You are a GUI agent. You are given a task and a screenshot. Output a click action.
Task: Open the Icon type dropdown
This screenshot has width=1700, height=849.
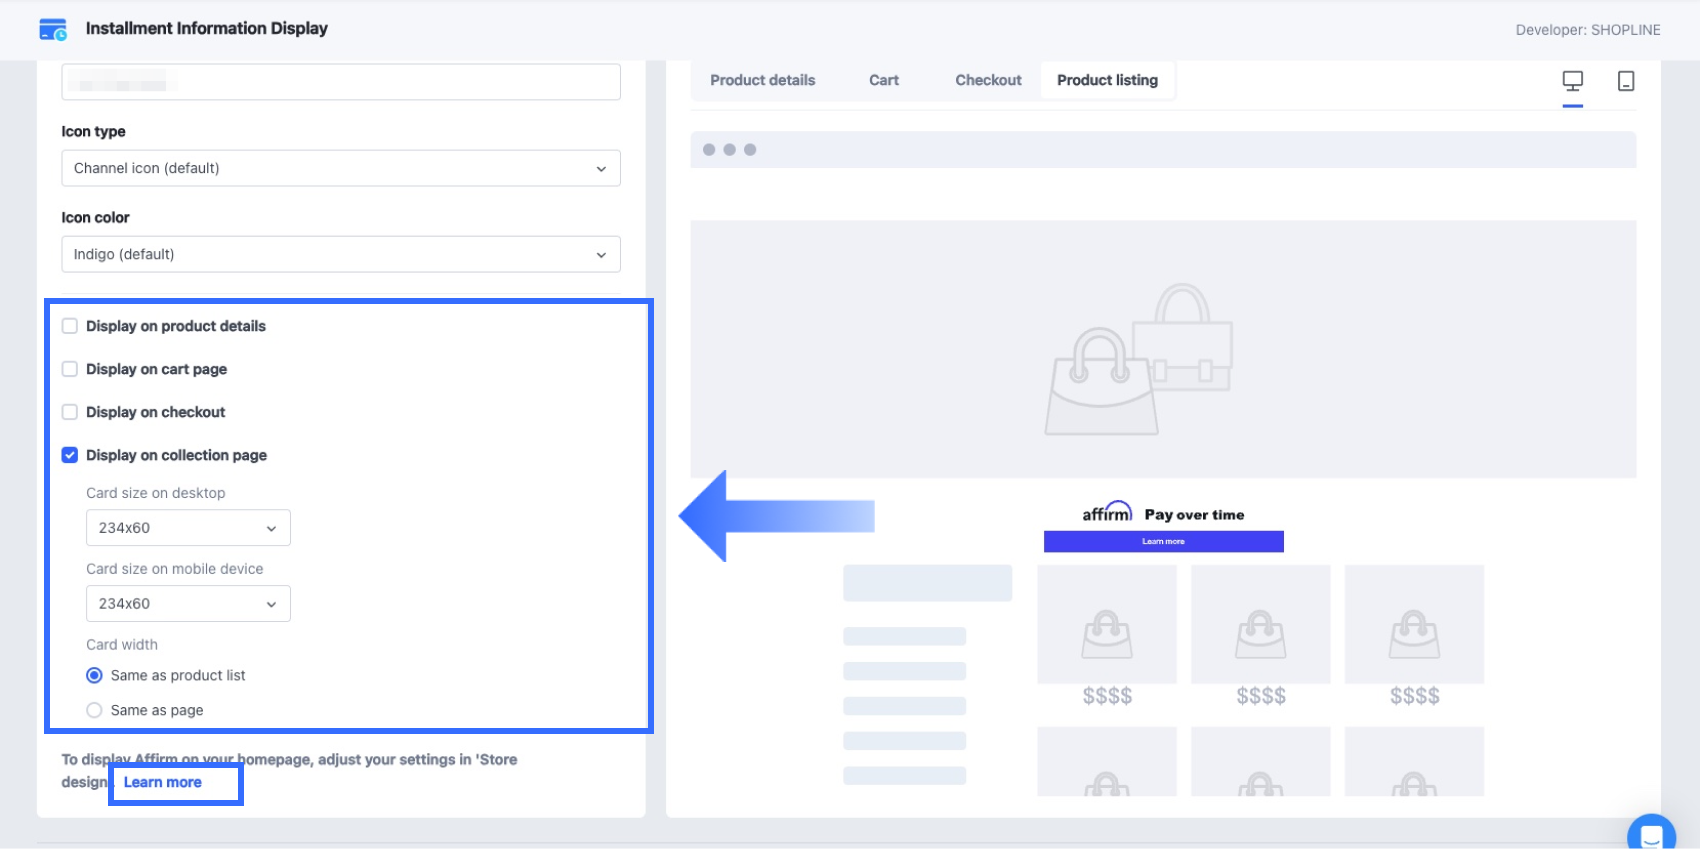tap(341, 168)
